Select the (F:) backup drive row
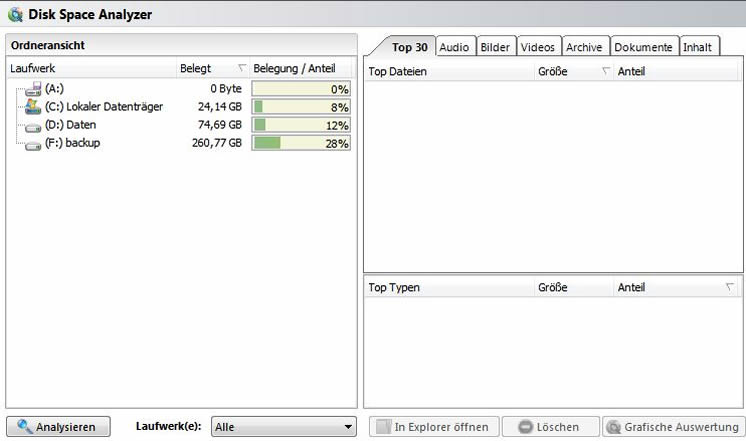This screenshot has width=746, height=441. tap(181, 143)
